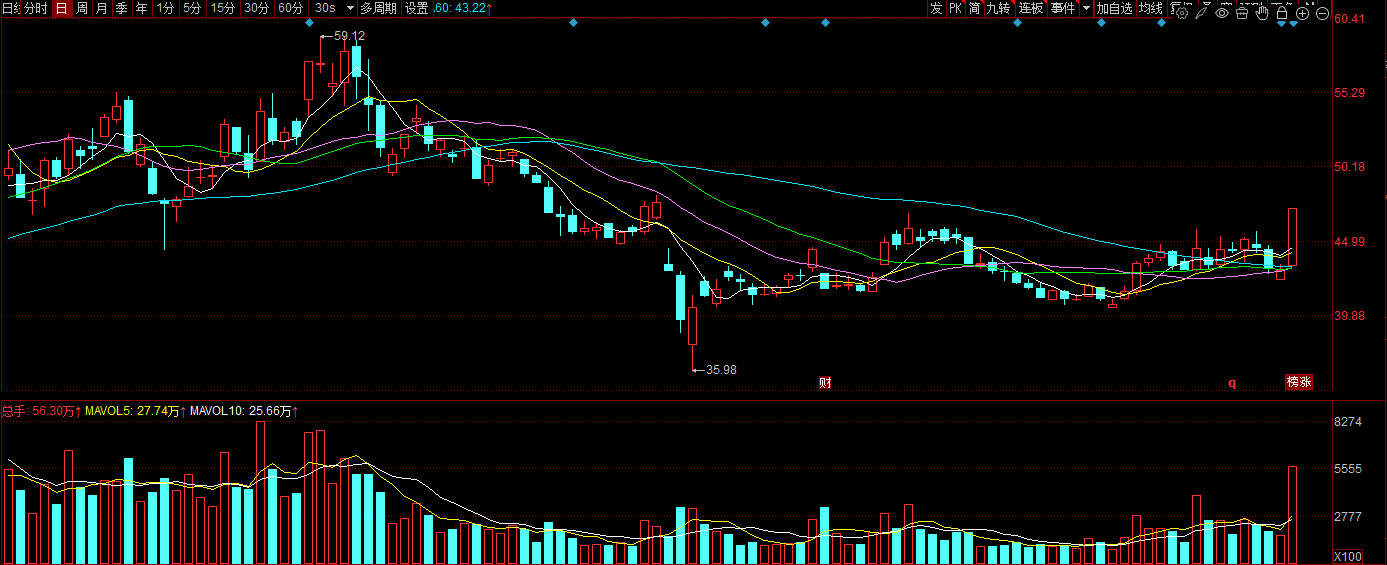The height and width of the screenshot is (565, 1387).
Task: Click the 60.41 price axis label
Action: click(1350, 19)
